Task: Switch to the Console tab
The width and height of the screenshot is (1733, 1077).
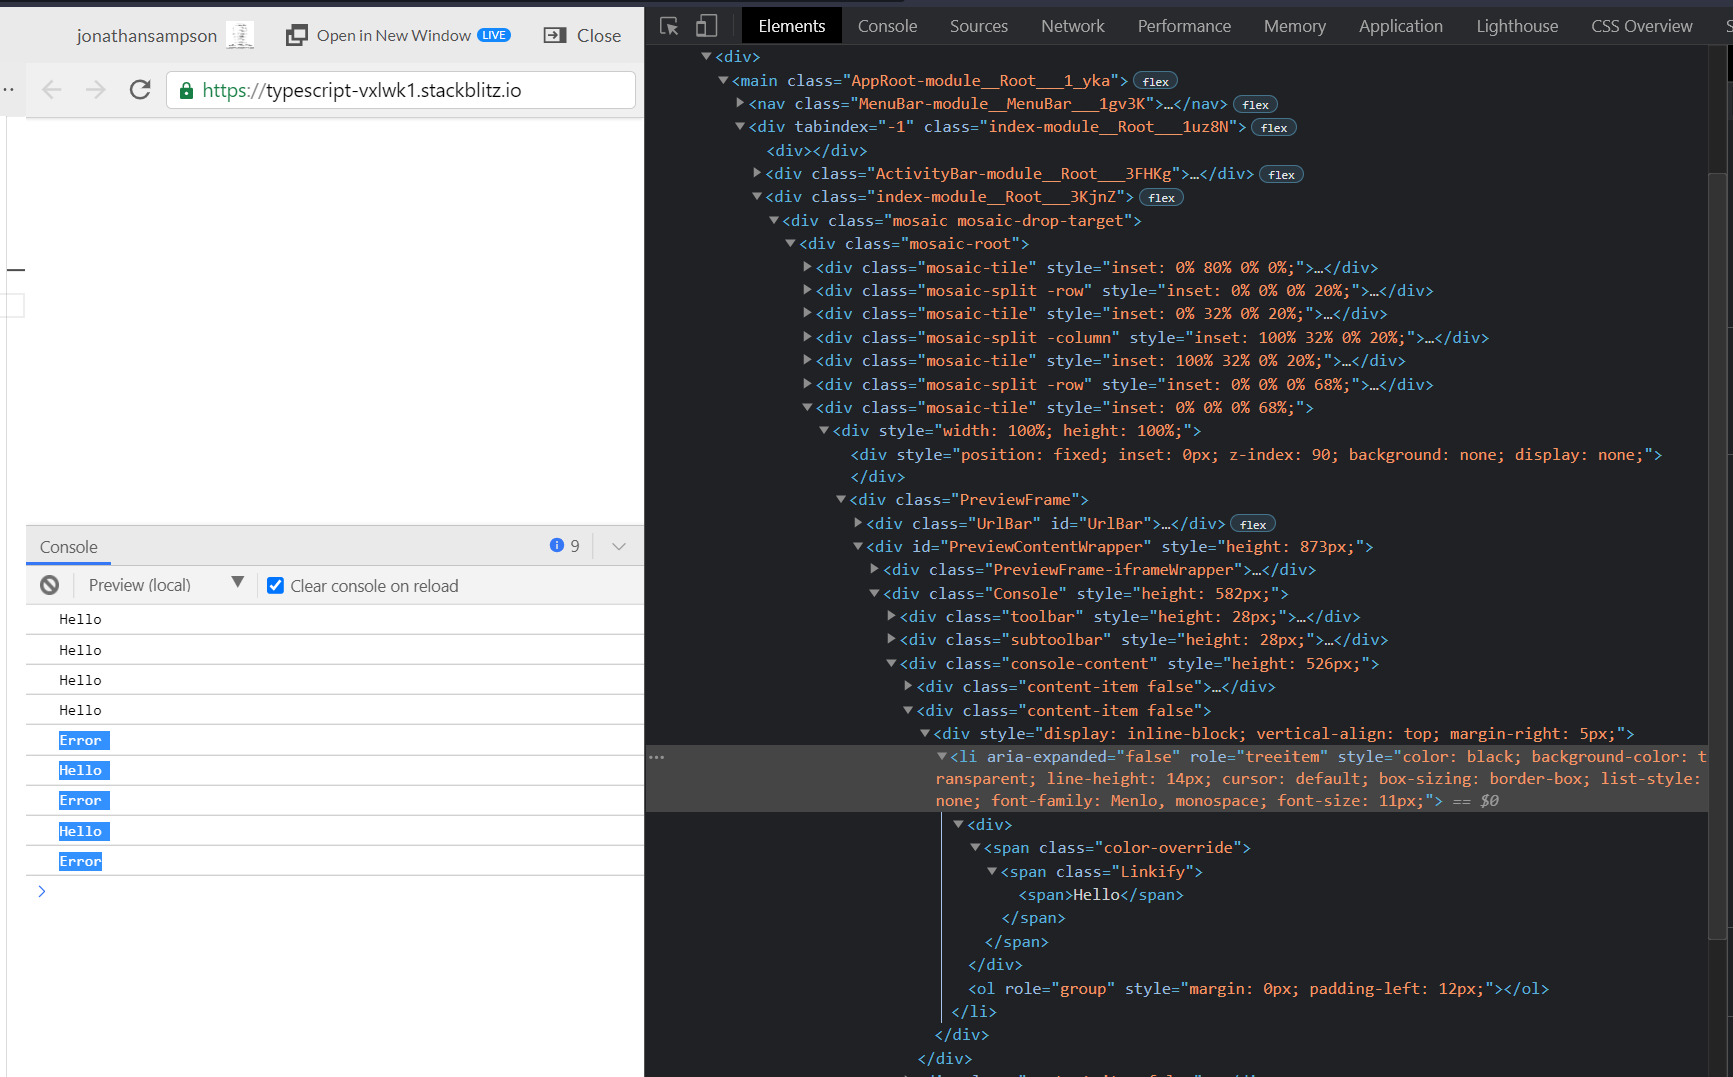Action: coord(886,25)
